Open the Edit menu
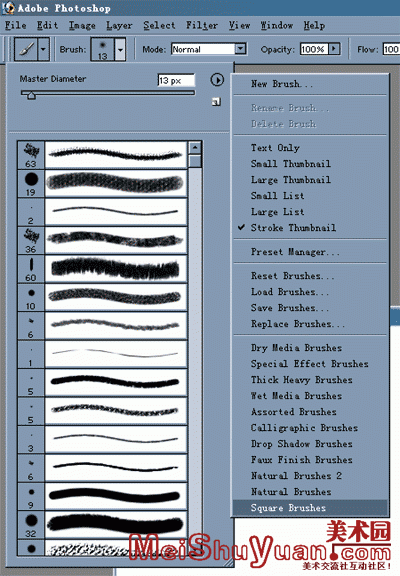400x576 pixels. coord(47,25)
